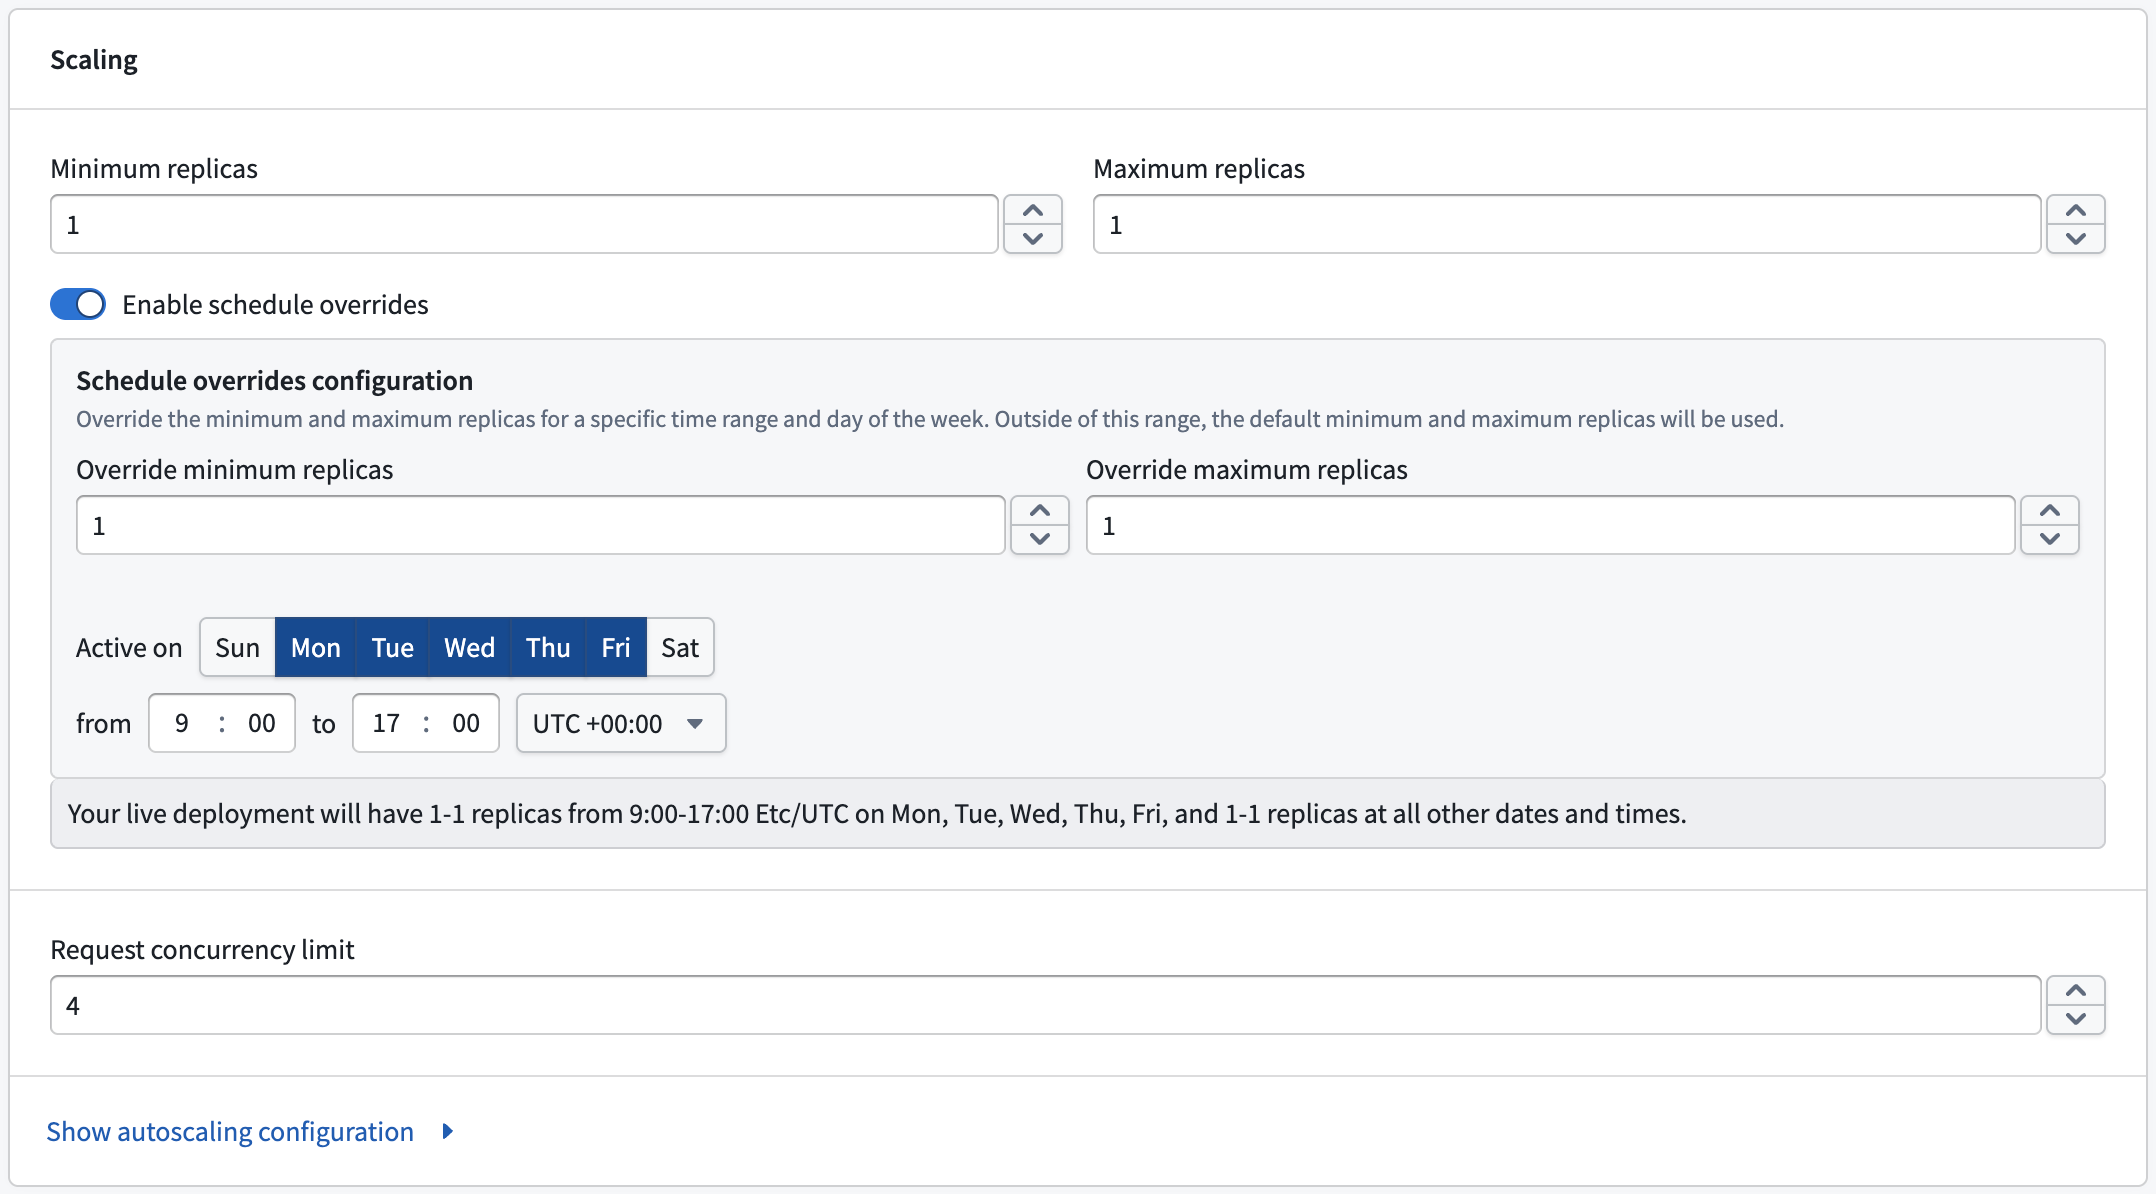Increase Minimum replicas with up arrow
This screenshot has width=2156, height=1194.
1033,210
